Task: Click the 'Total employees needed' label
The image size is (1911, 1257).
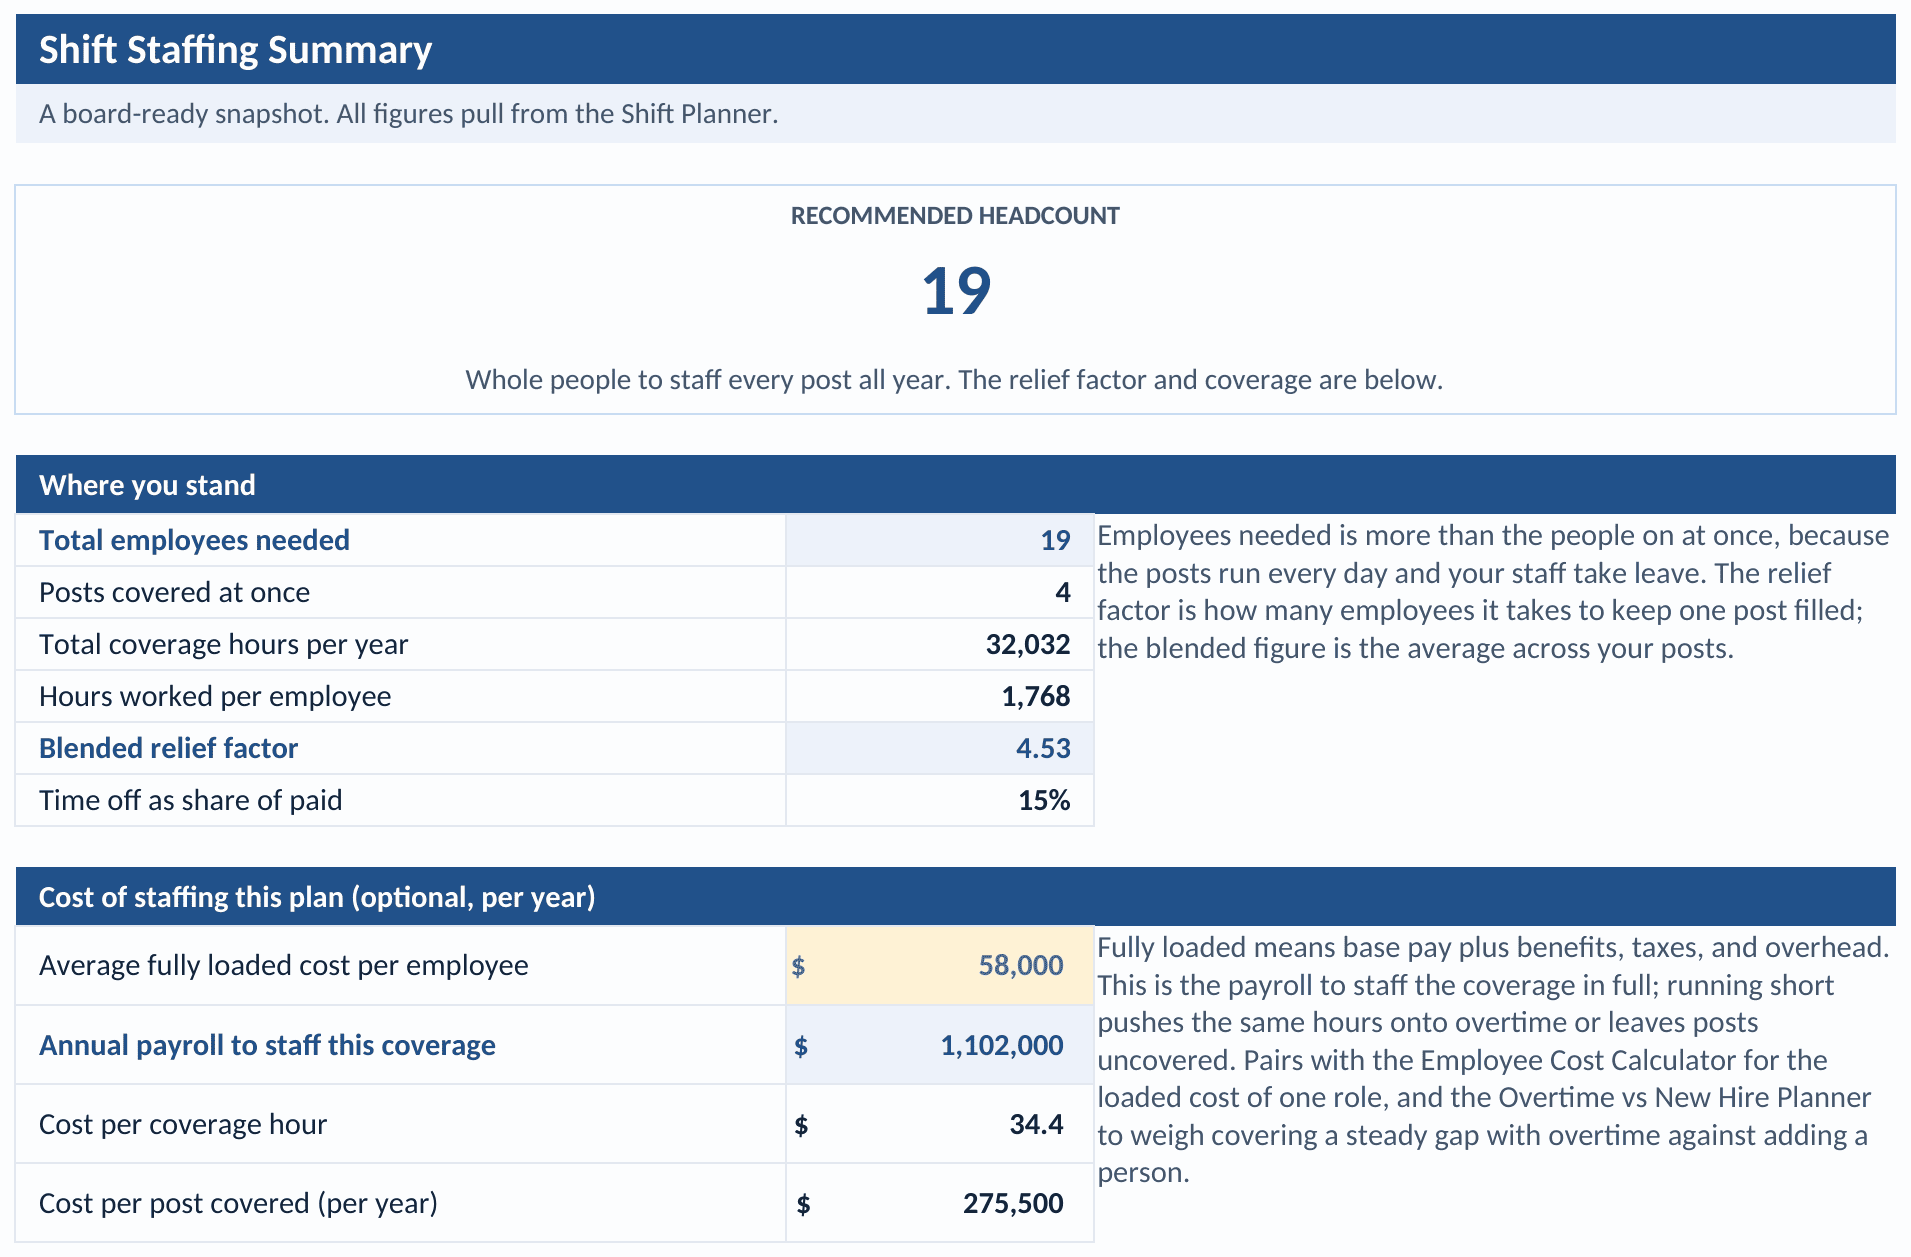Action: 194,540
